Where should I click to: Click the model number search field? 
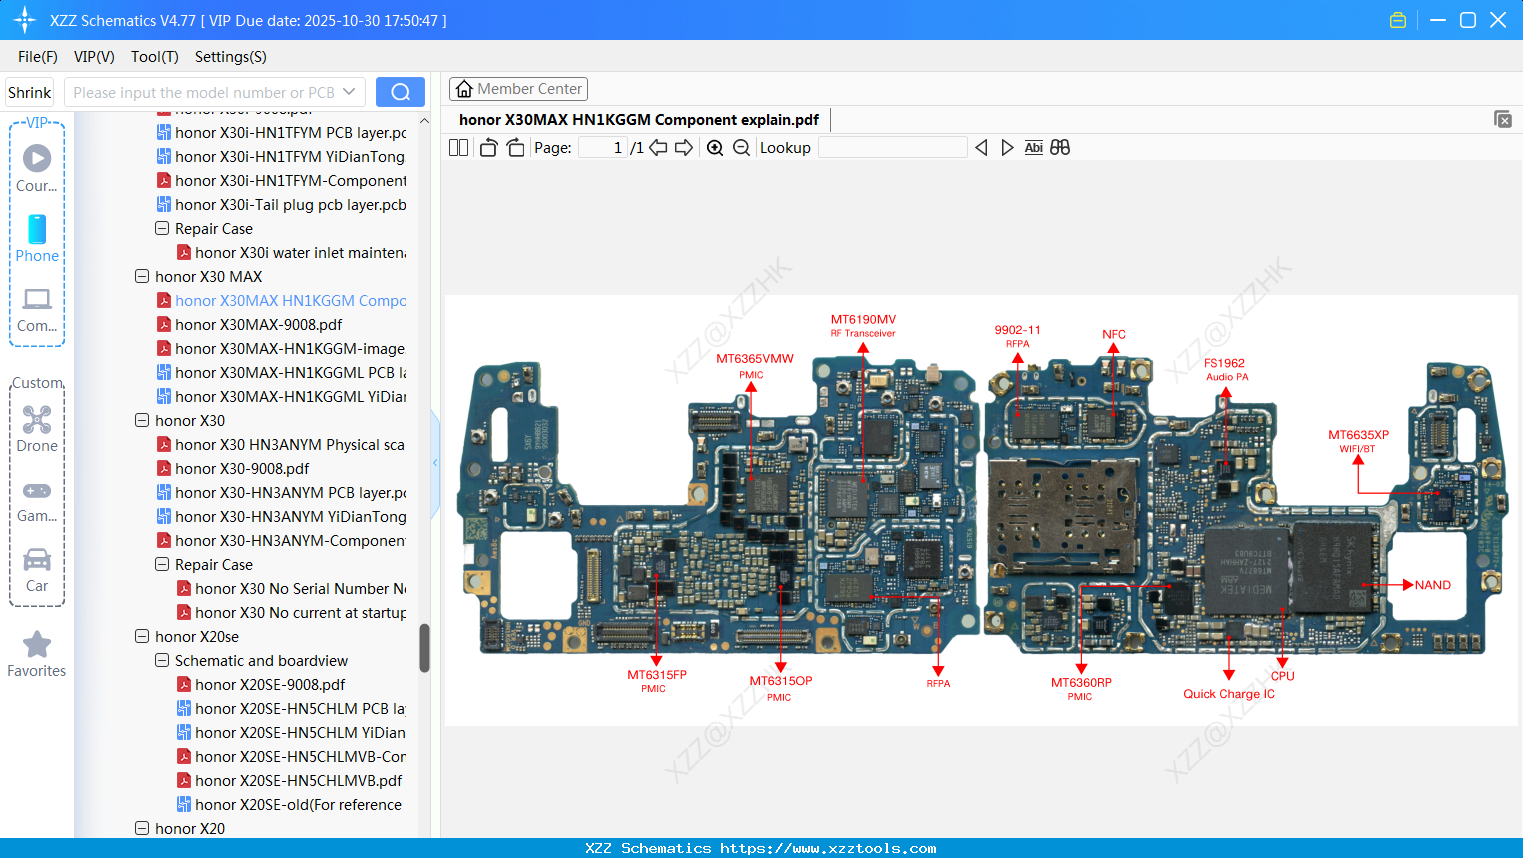point(203,92)
